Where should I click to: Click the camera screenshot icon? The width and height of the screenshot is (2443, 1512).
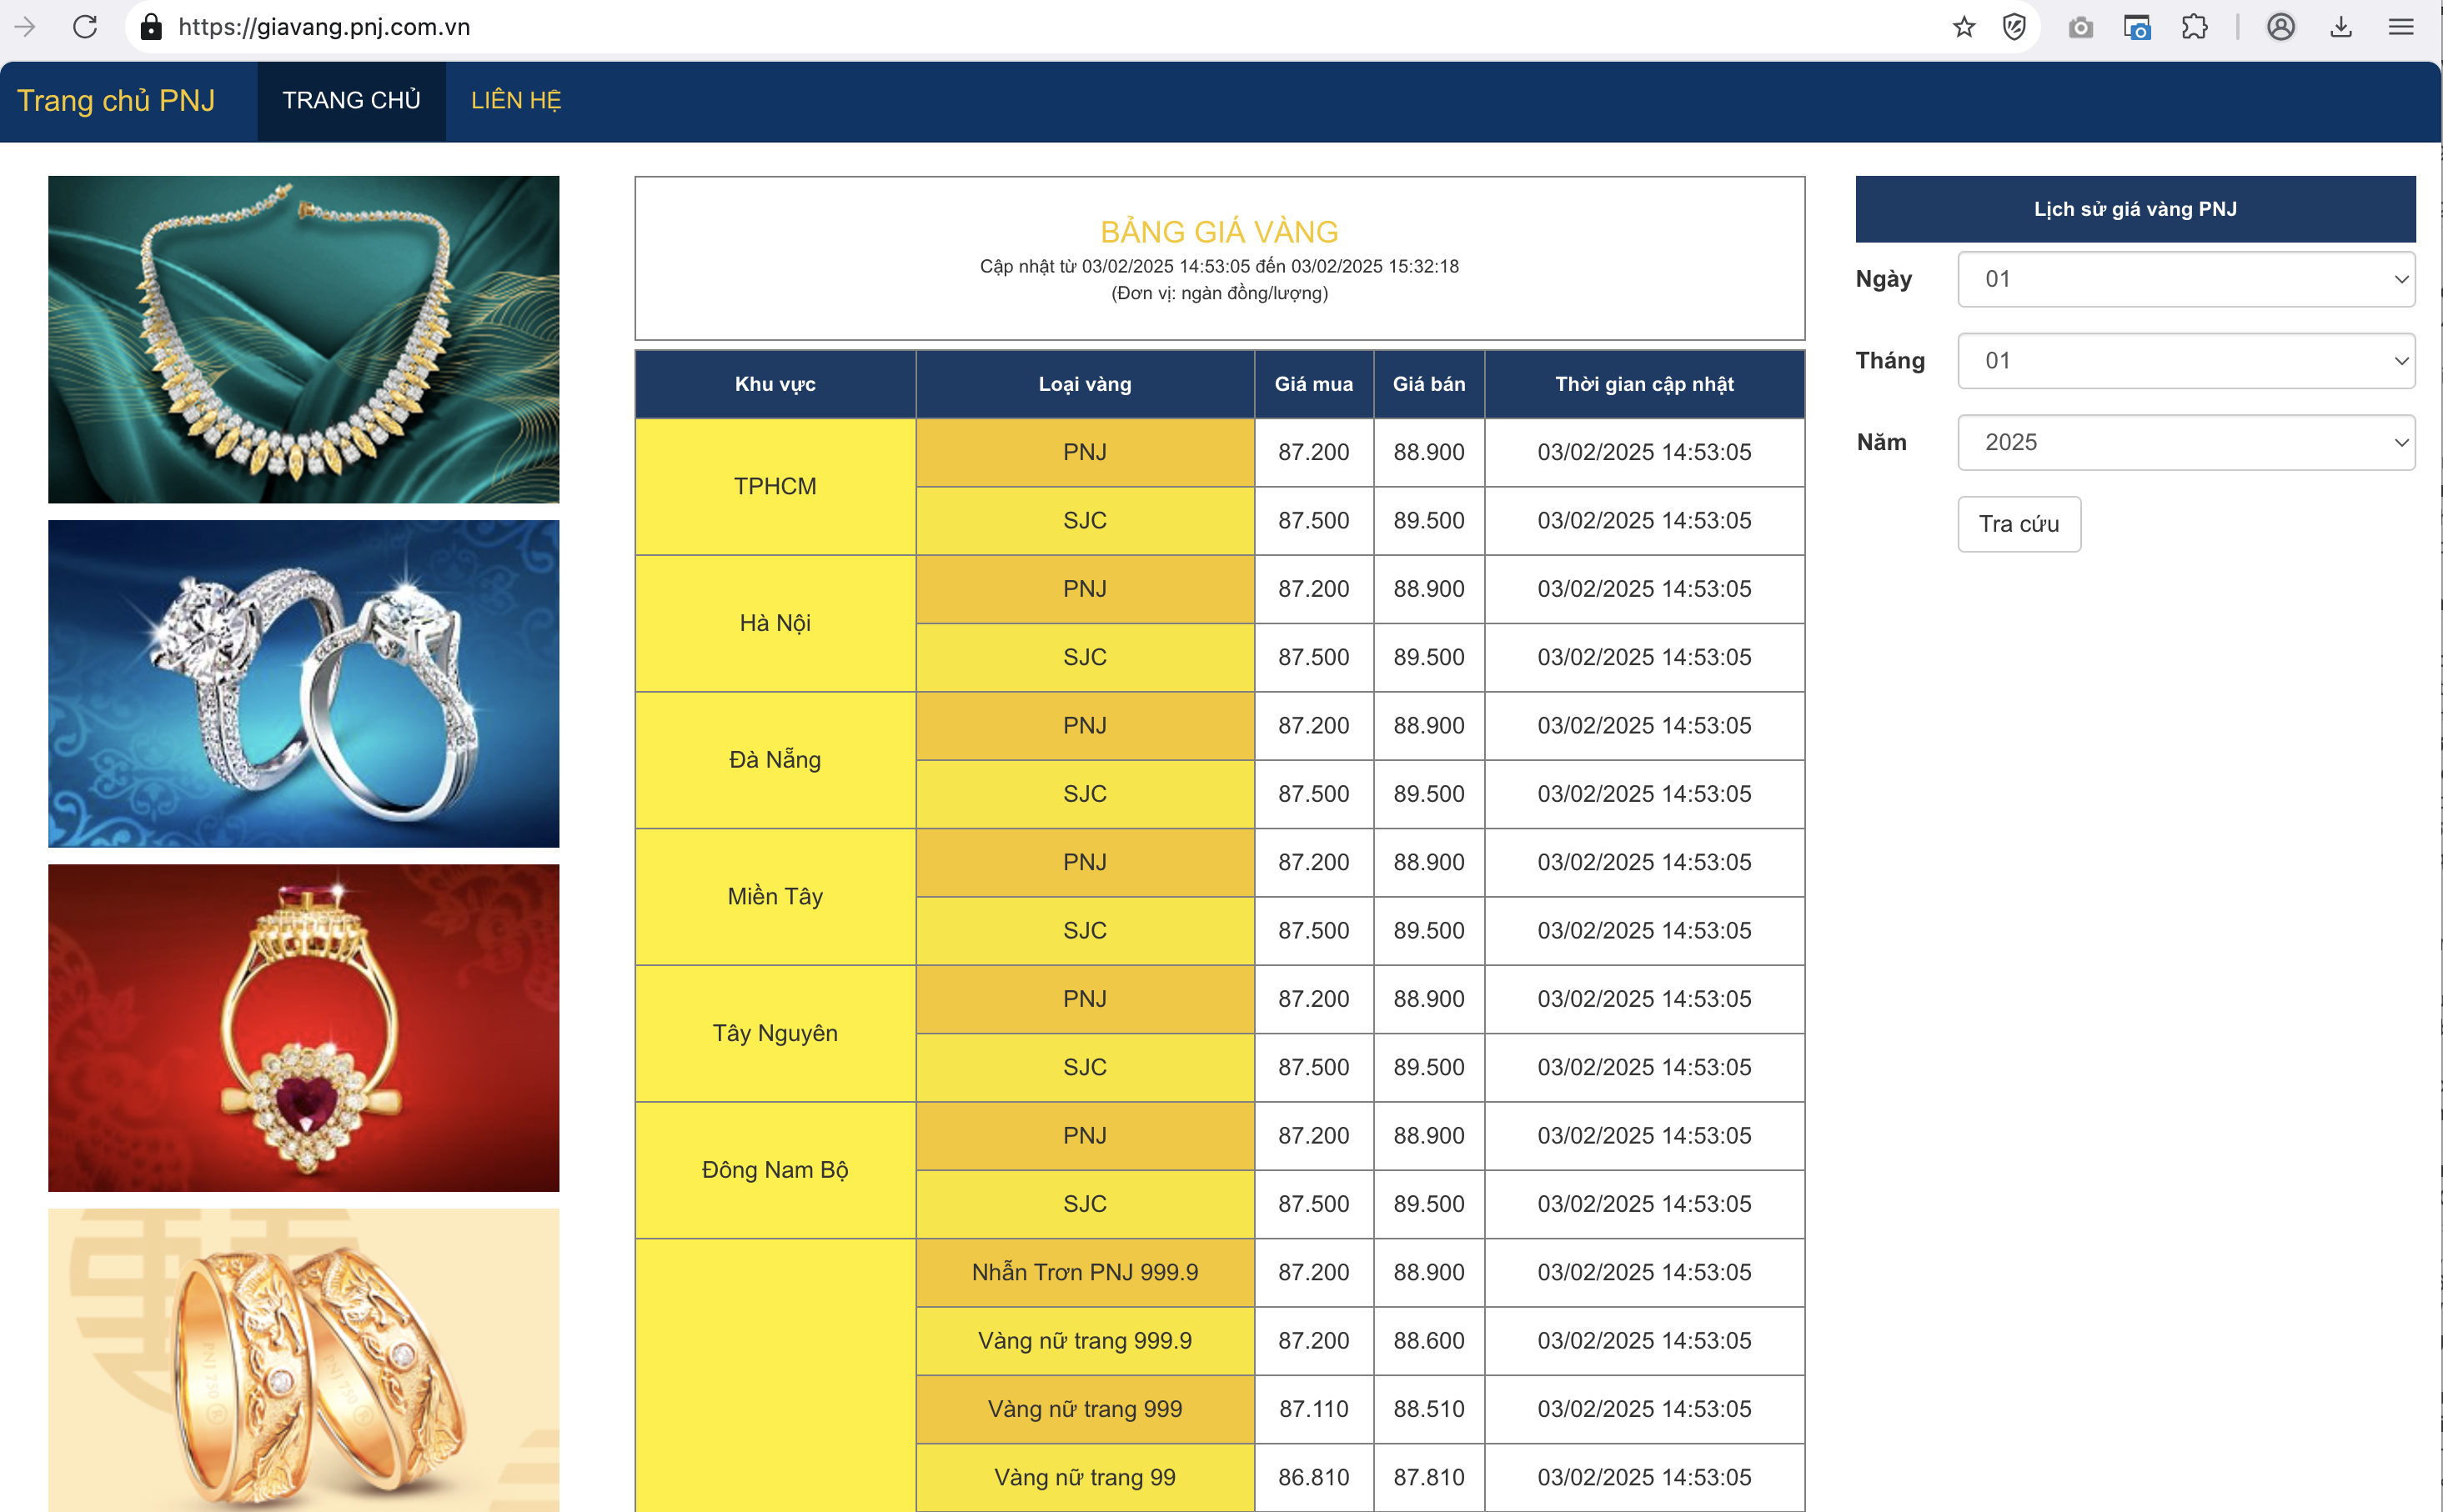[x=2080, y=27]
